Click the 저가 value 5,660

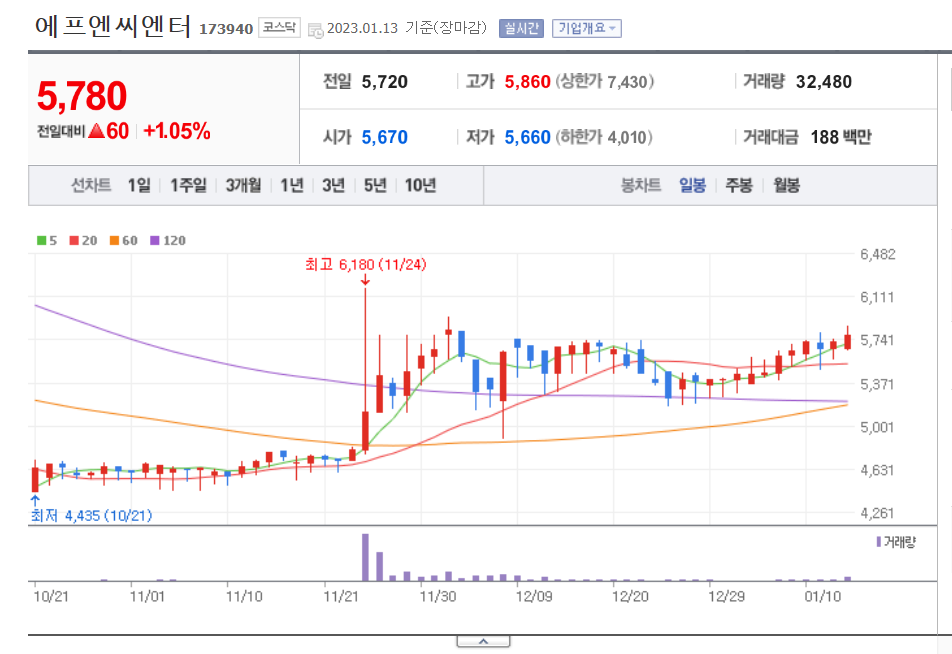(x=528, y=137)
